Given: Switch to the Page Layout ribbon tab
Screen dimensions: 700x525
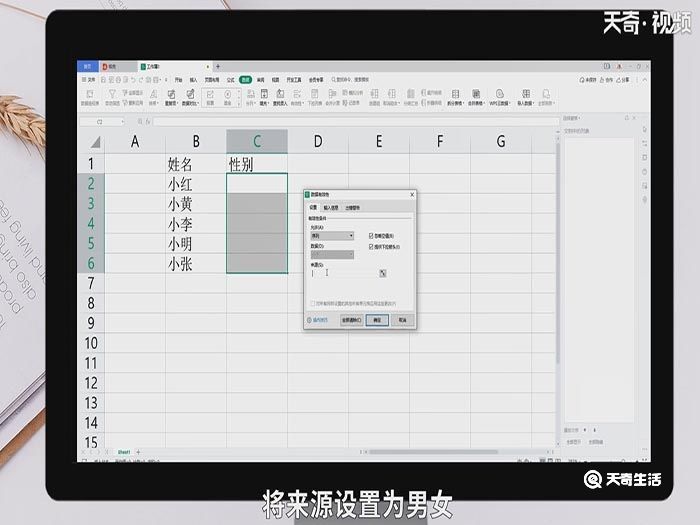Looking at the screenshot, I should pyautogui.click(x=212, y=79).
